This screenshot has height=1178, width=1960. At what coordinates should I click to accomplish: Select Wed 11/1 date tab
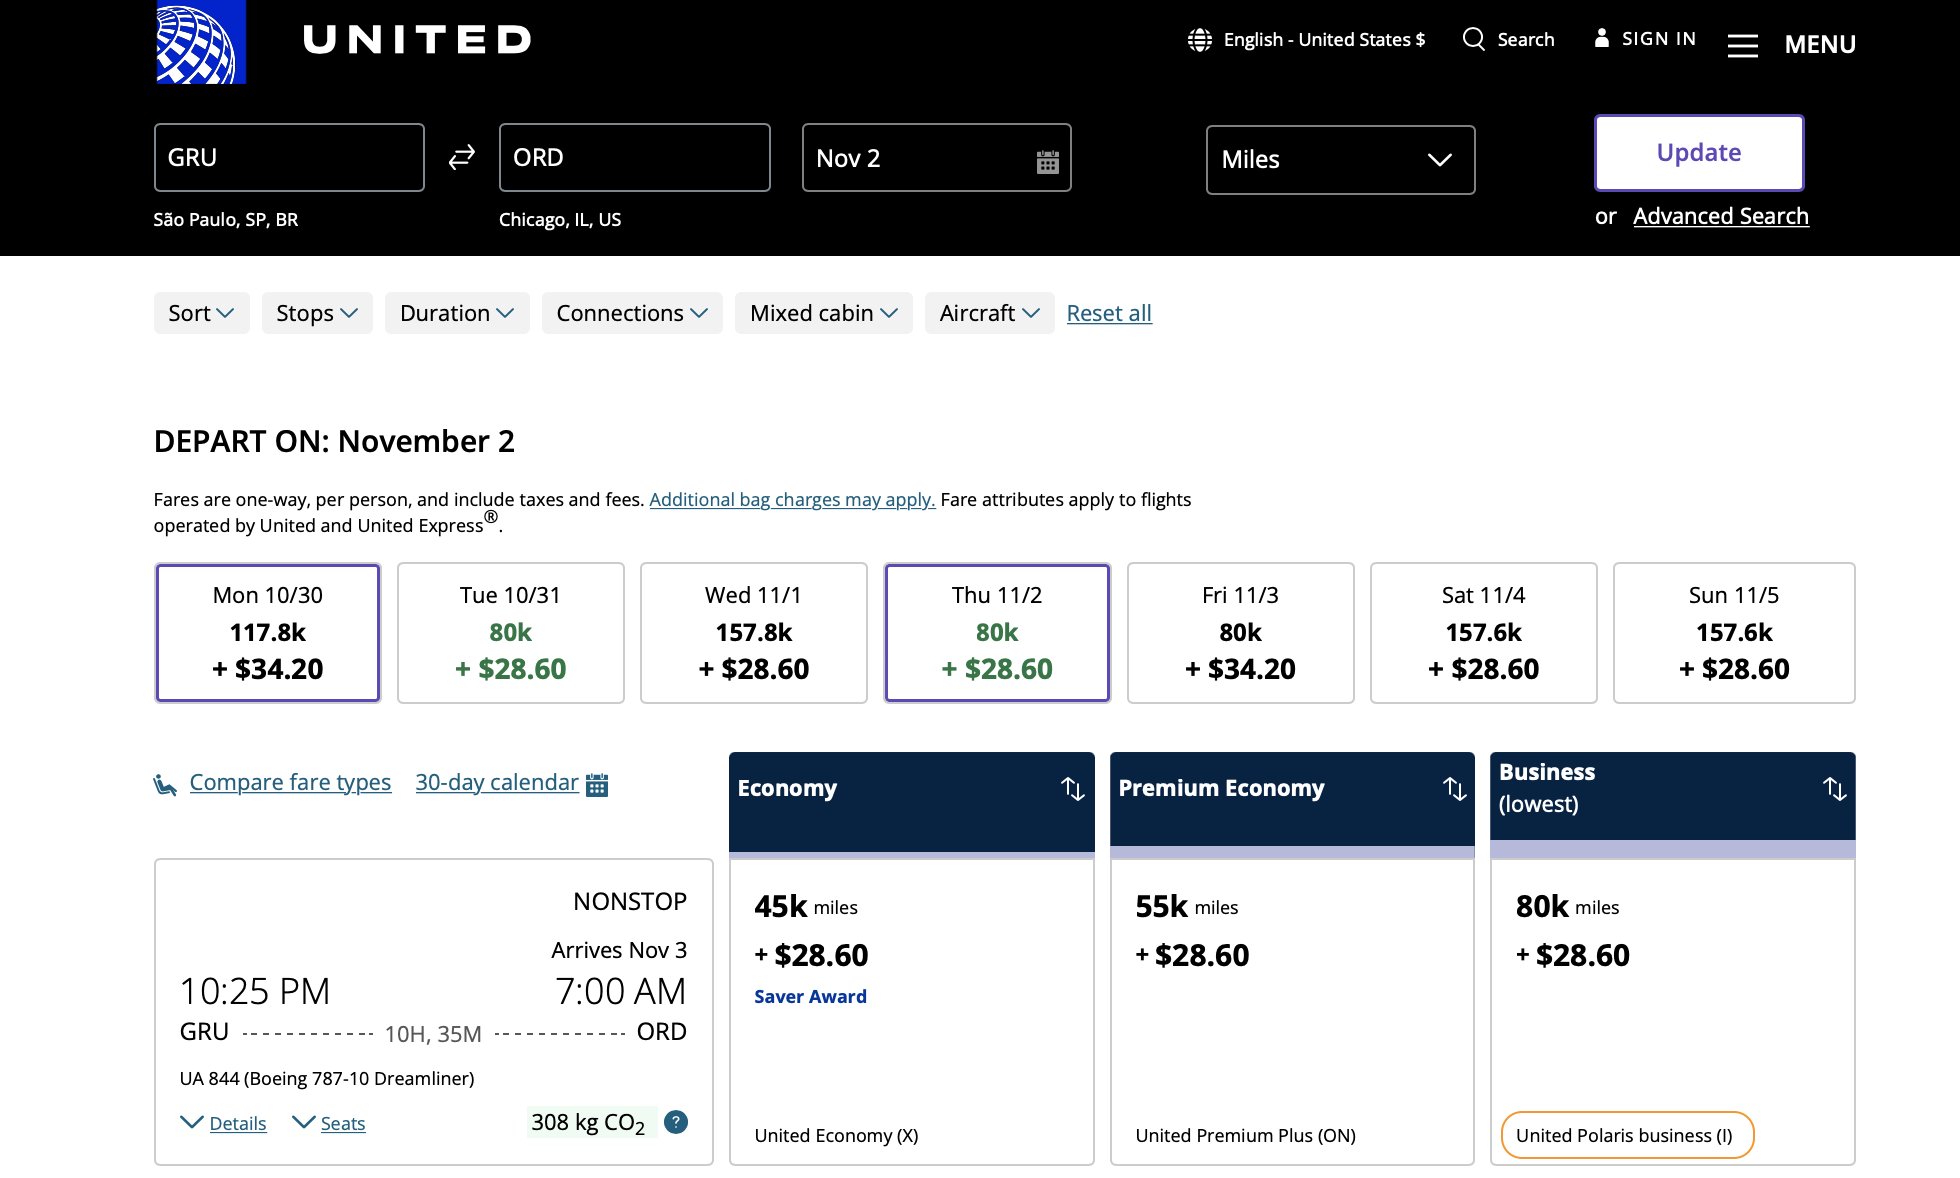754,633
